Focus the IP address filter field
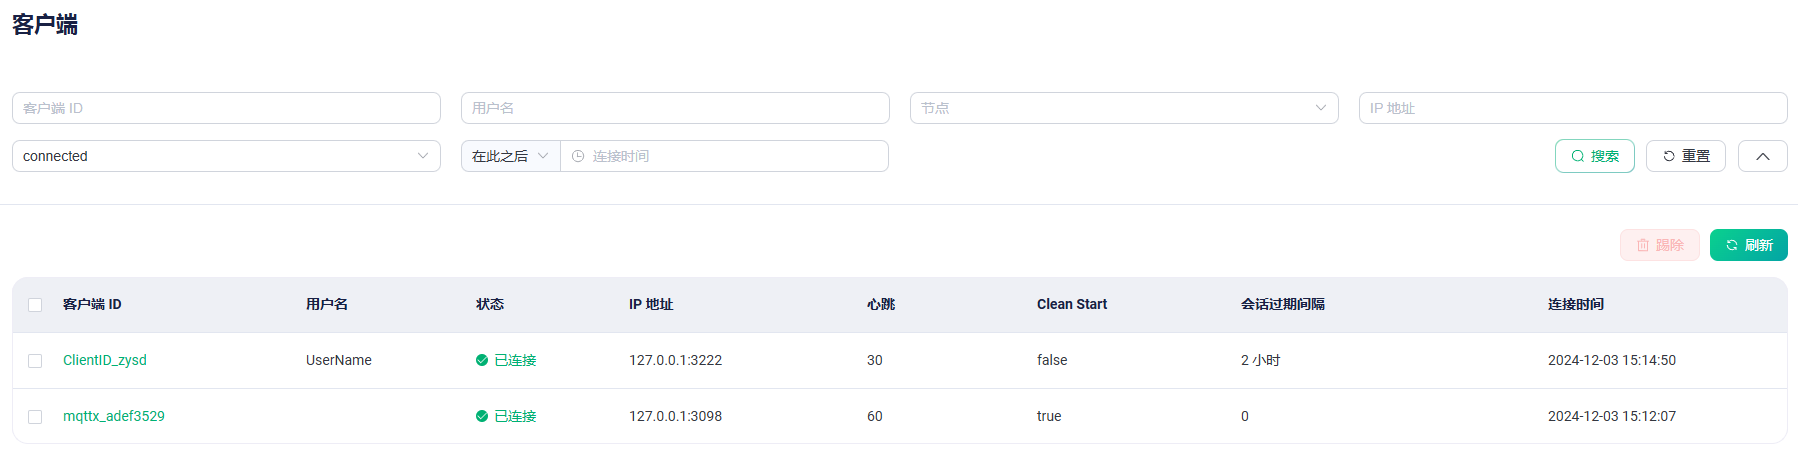1798x461 pixels. 1573,108
